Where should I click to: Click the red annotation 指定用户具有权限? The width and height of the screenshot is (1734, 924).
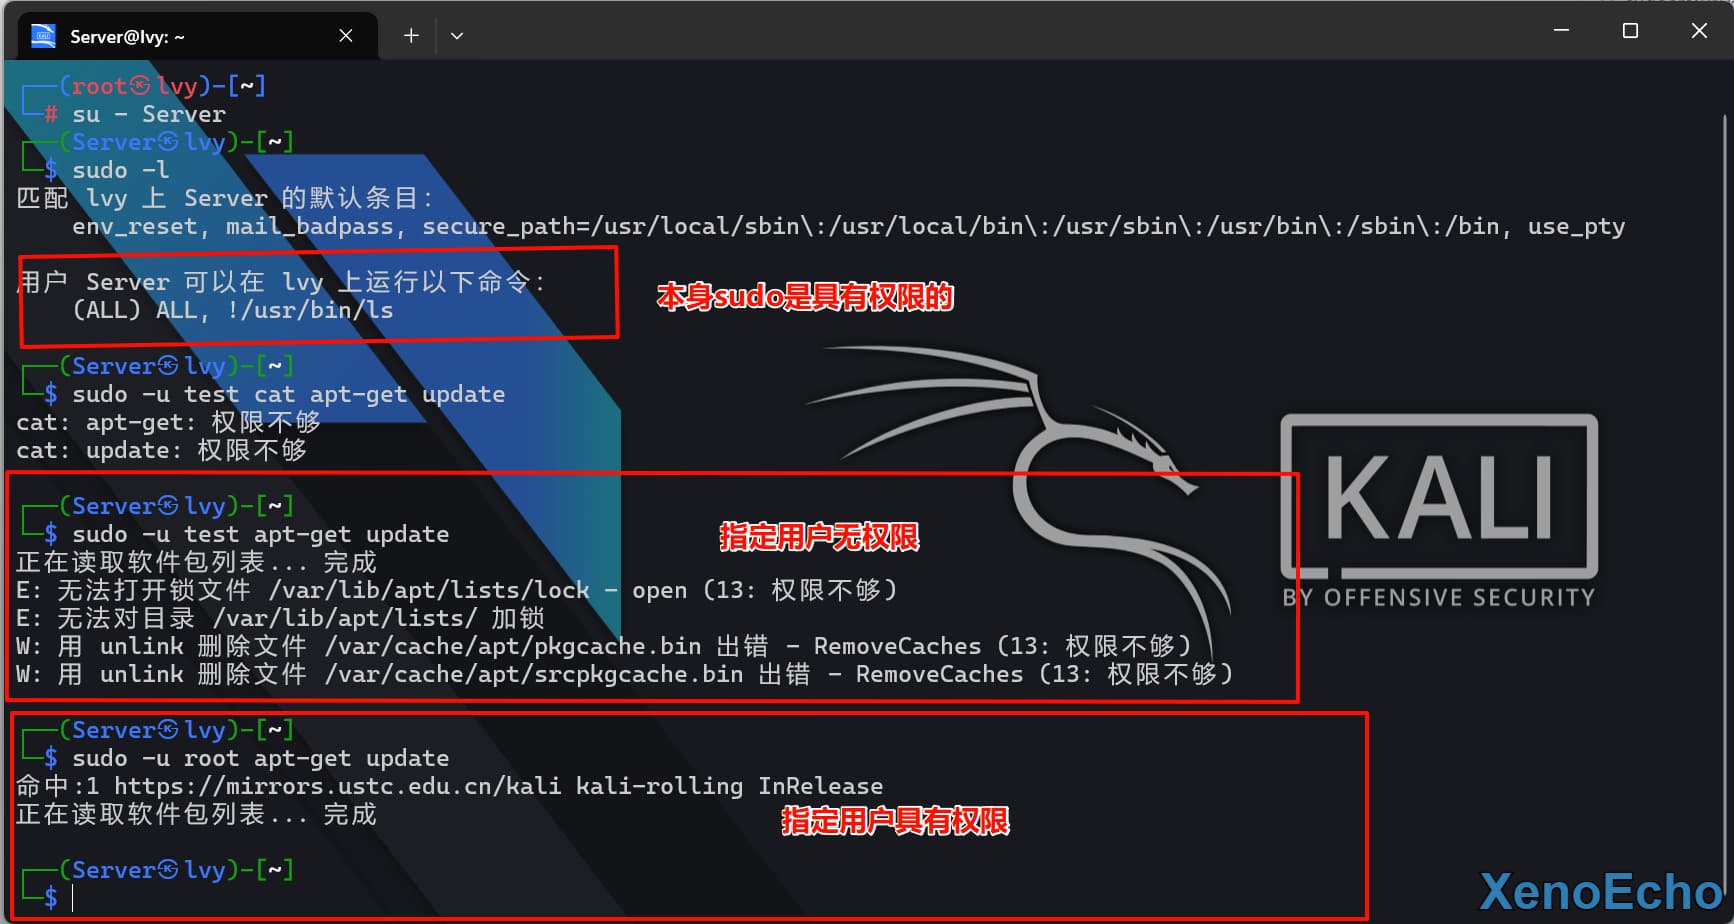coord(894,821)
